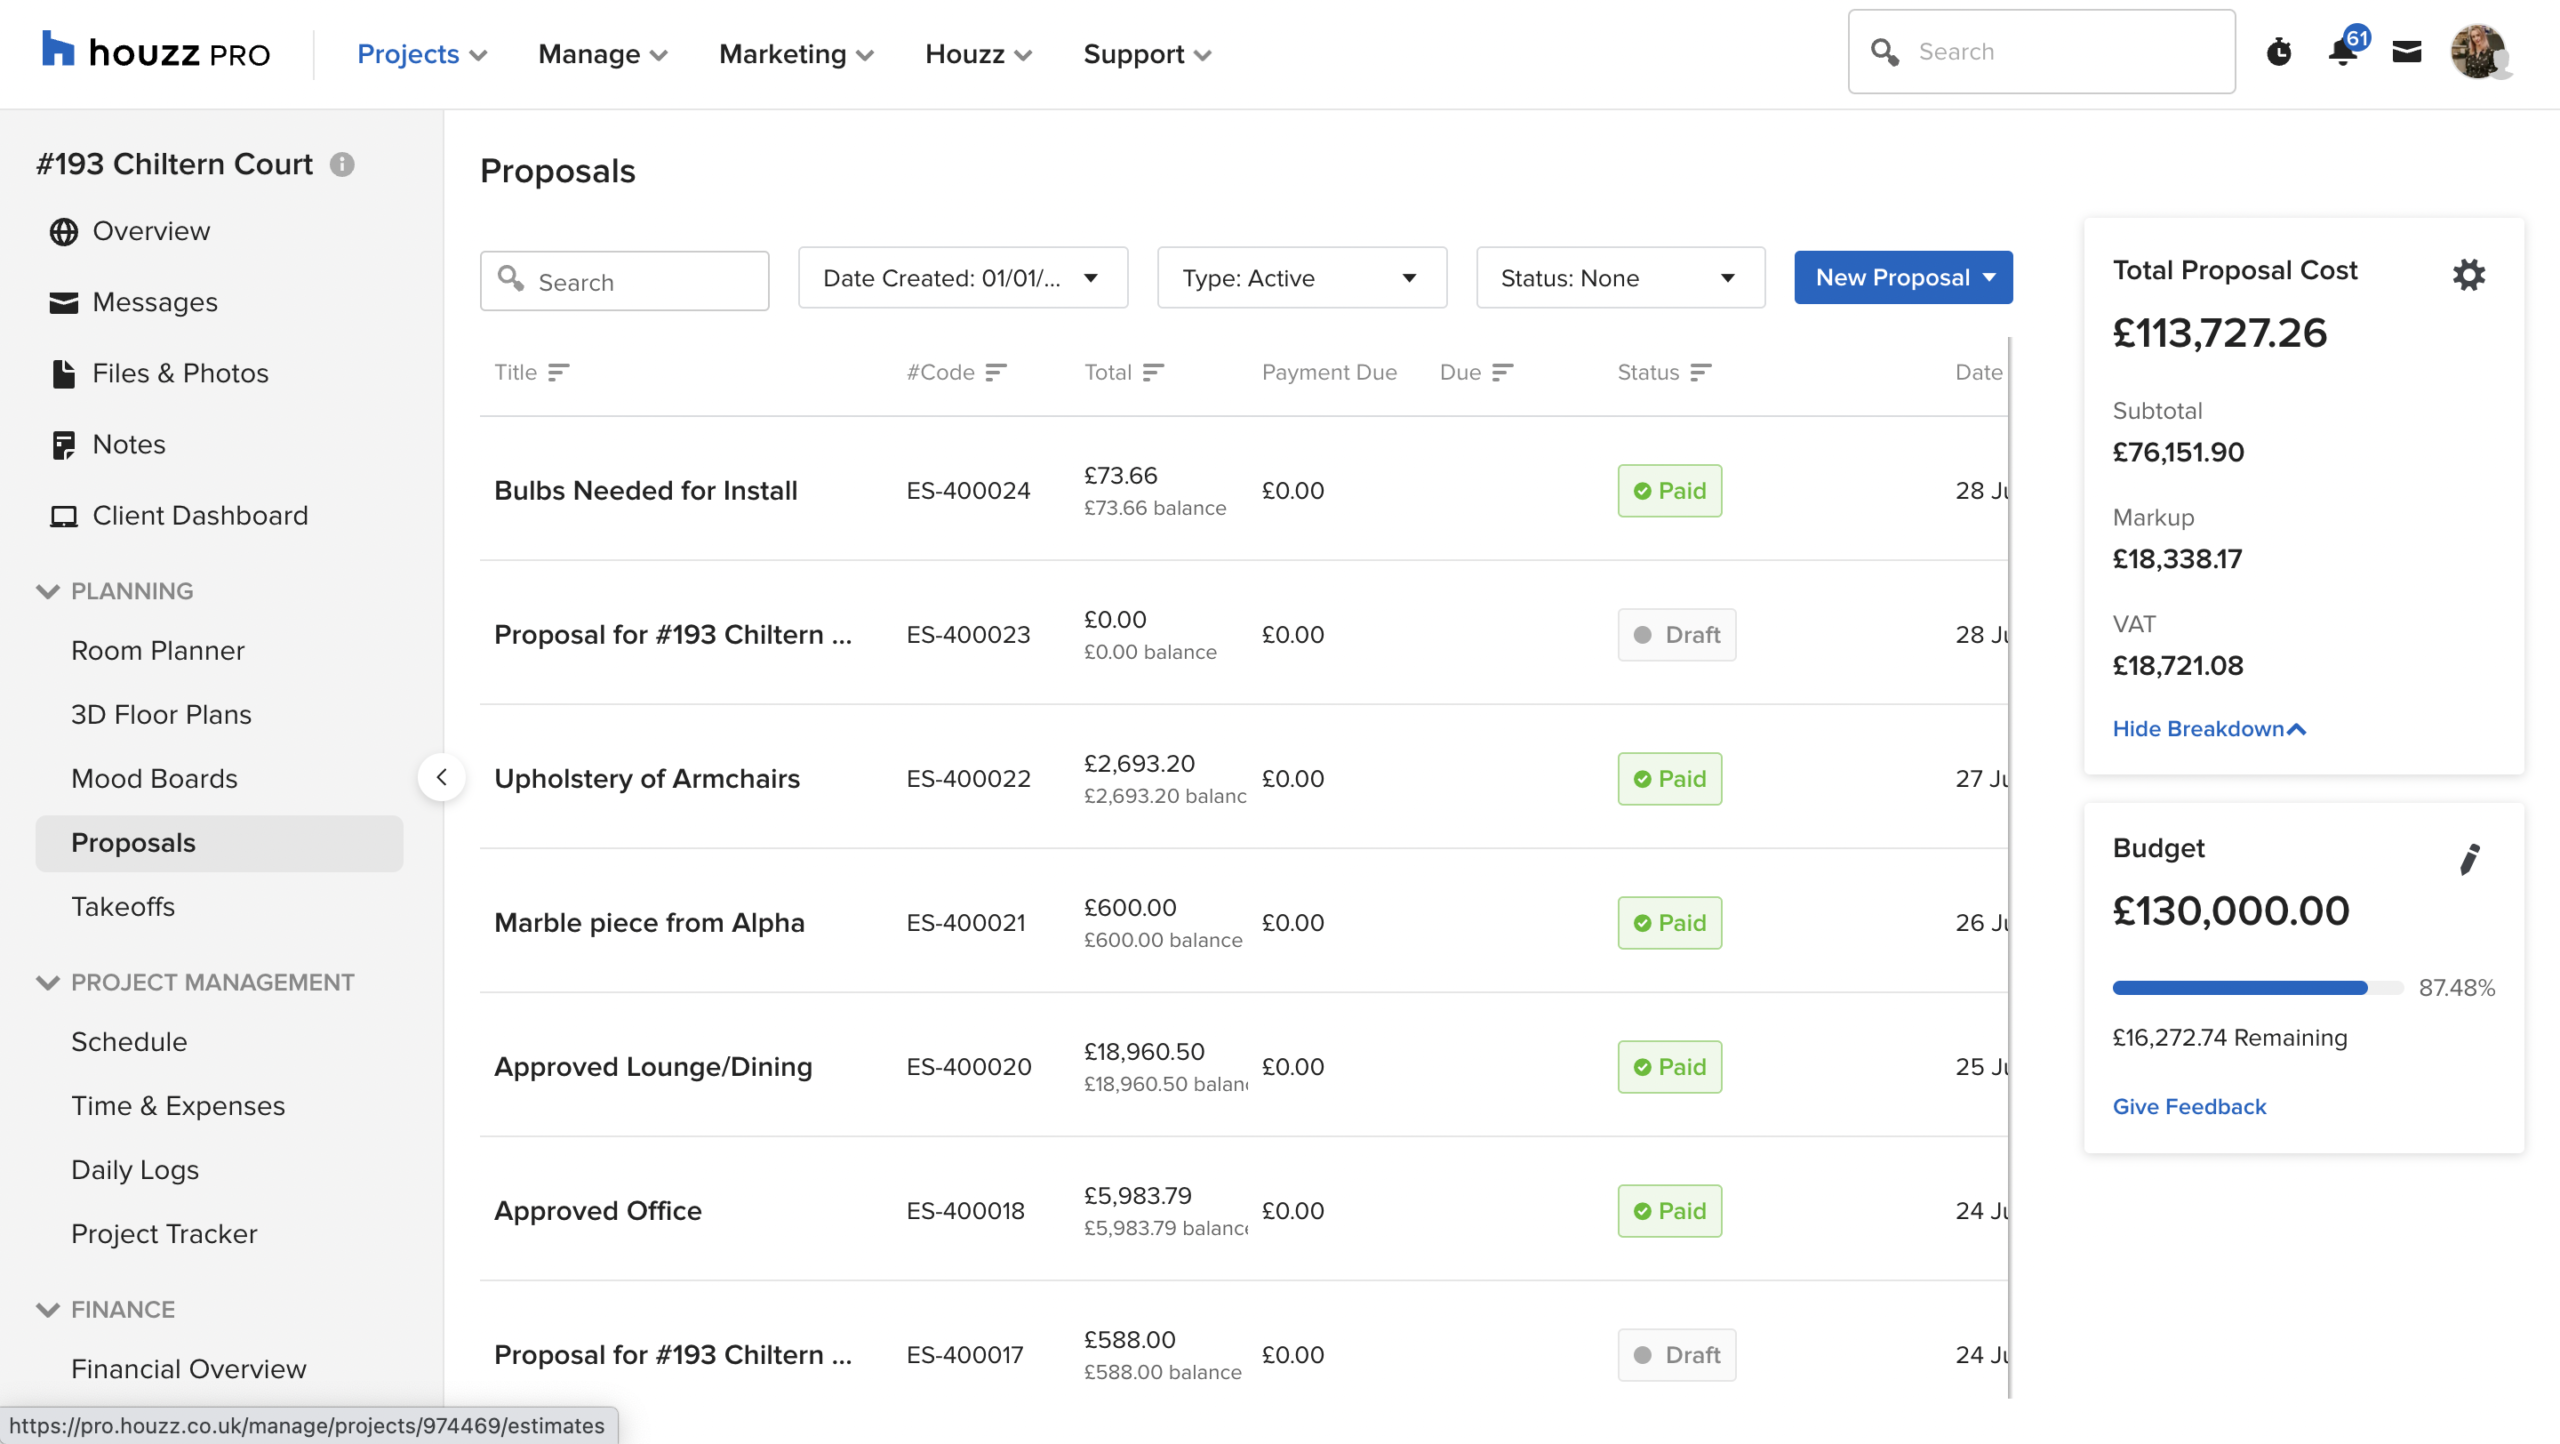Click the budget progress bar
Image resolution: width=2560 pixels, height=1444 pixels.
click(x=2256, y=988)
